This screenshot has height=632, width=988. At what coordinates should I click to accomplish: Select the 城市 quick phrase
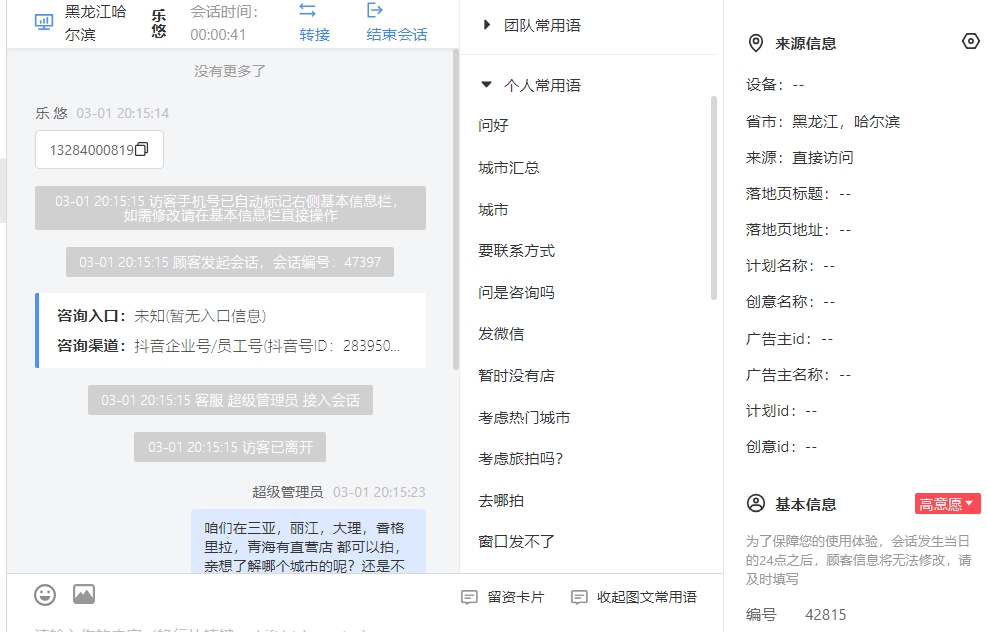(x=493, y=210)
